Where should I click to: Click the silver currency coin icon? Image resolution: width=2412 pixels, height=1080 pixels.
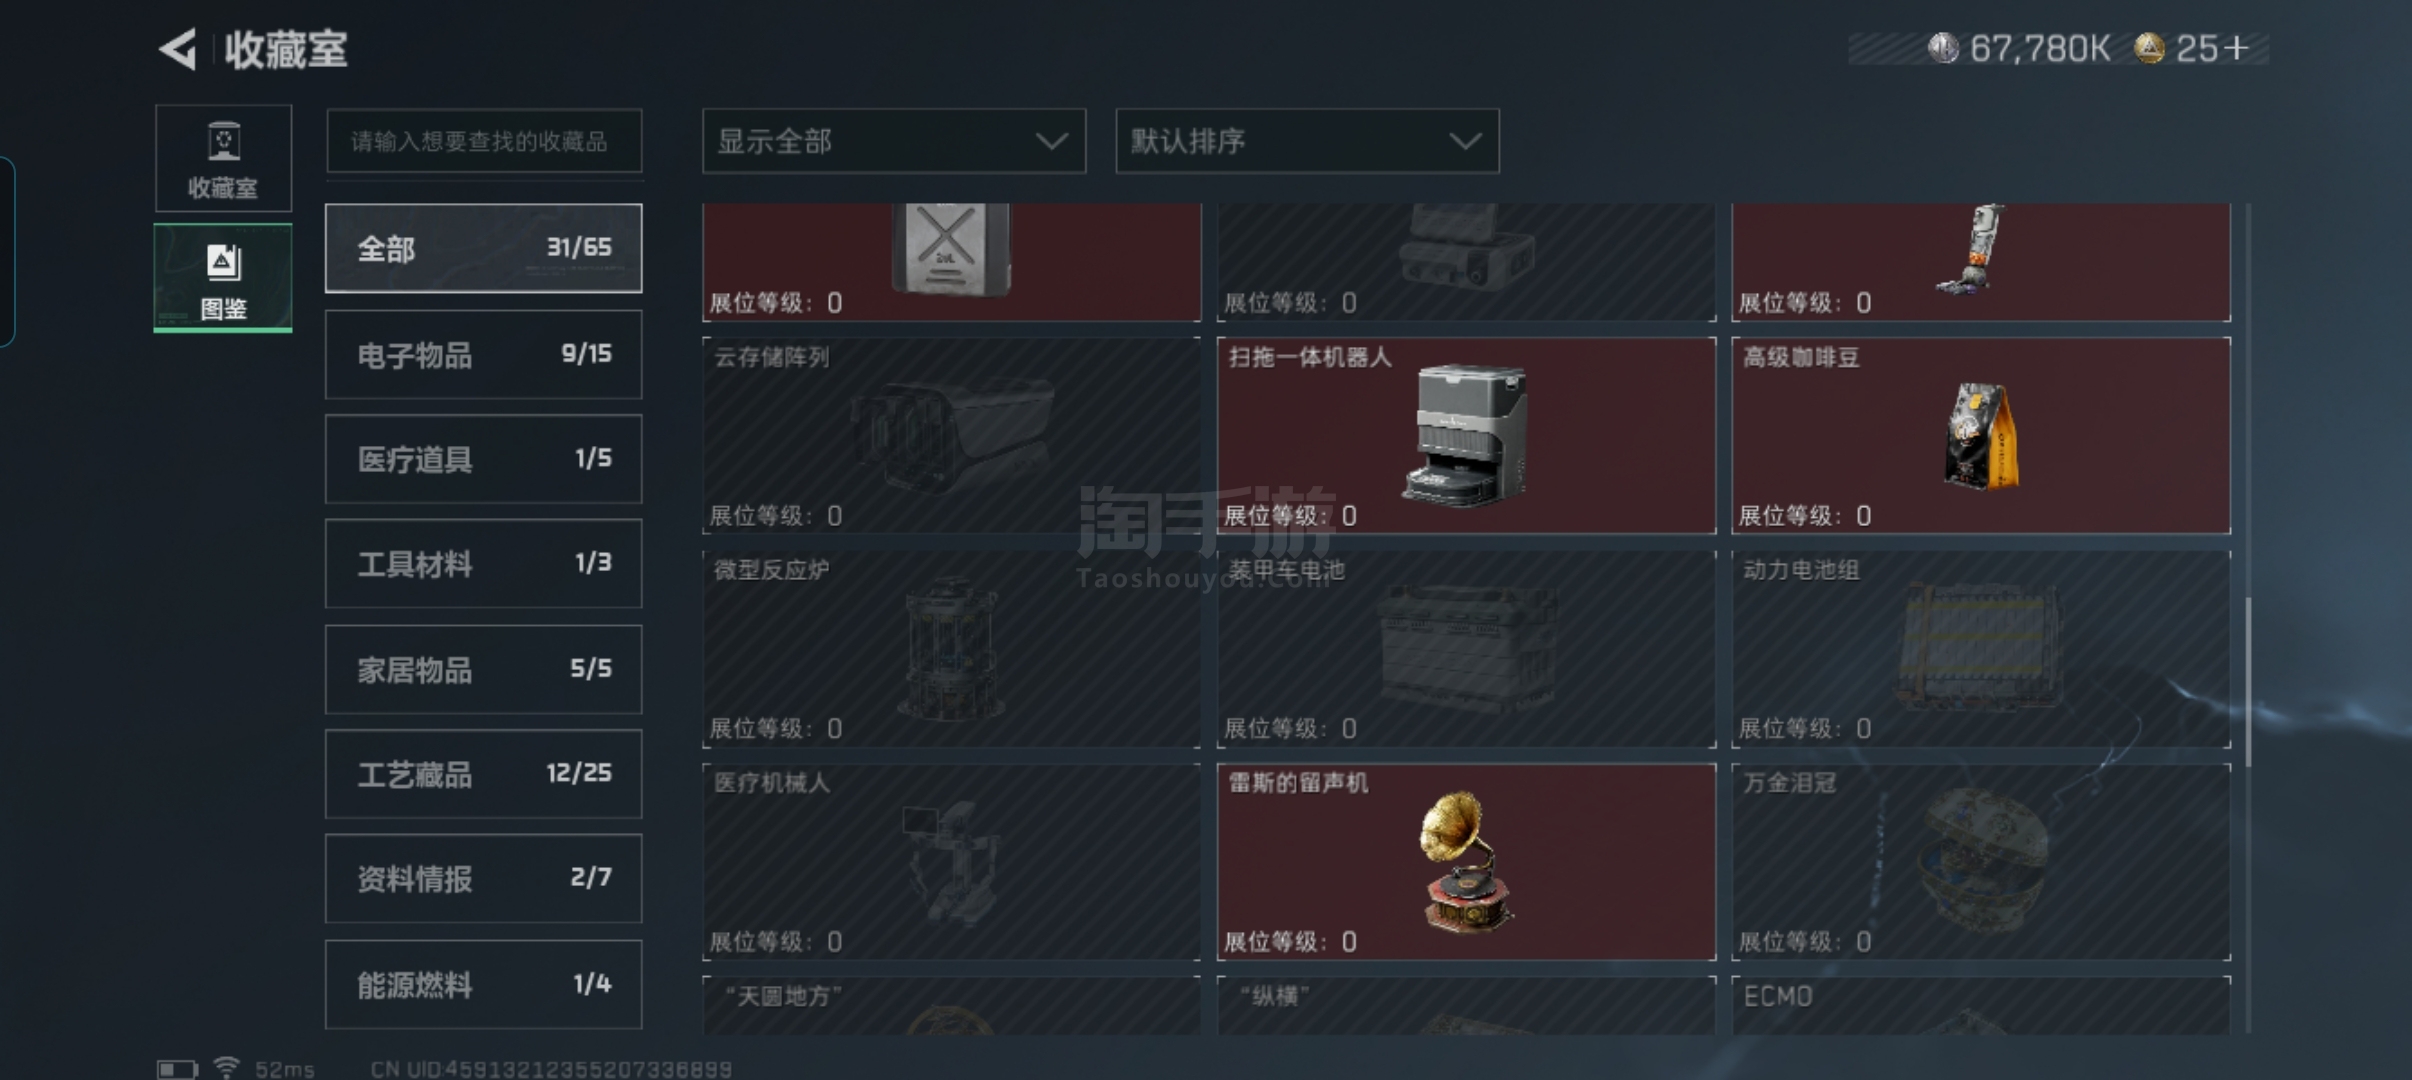pyautogui.click(x=1943, y=48)
